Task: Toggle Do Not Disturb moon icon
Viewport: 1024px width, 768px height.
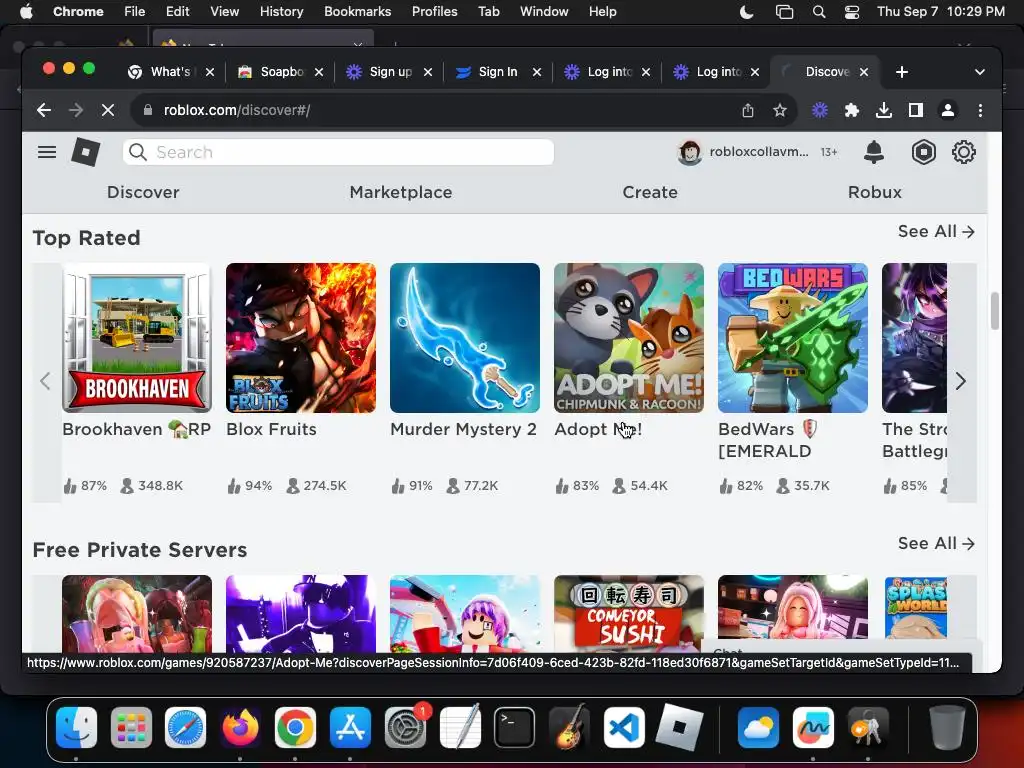Action: 746,12
